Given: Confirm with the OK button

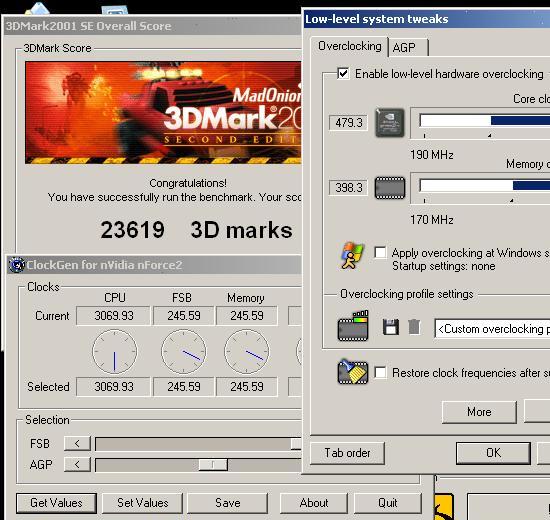Looking at the screenshot, I should (x=493, y=453).
